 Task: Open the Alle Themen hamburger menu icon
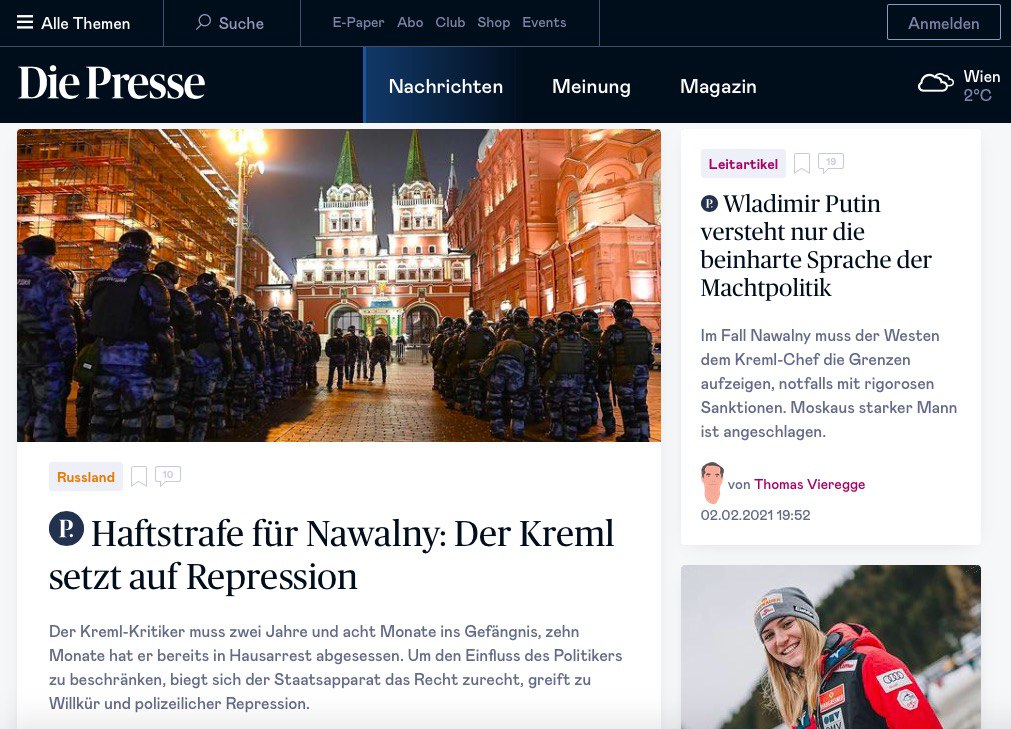(x=25, y=23)
